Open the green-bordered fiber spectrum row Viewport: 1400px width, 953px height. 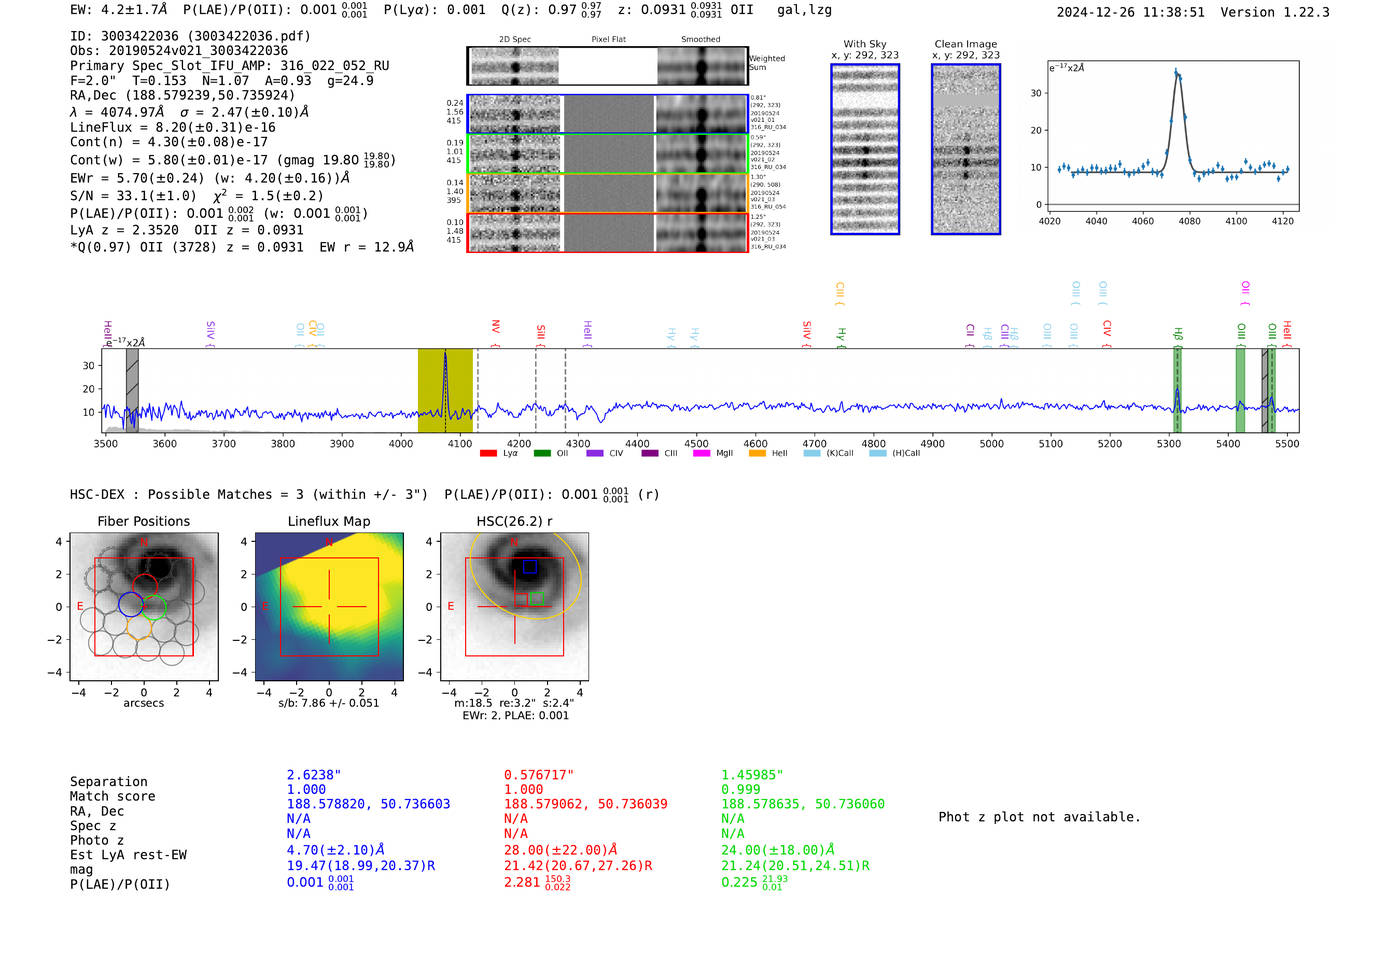click(x=607, y=154)
